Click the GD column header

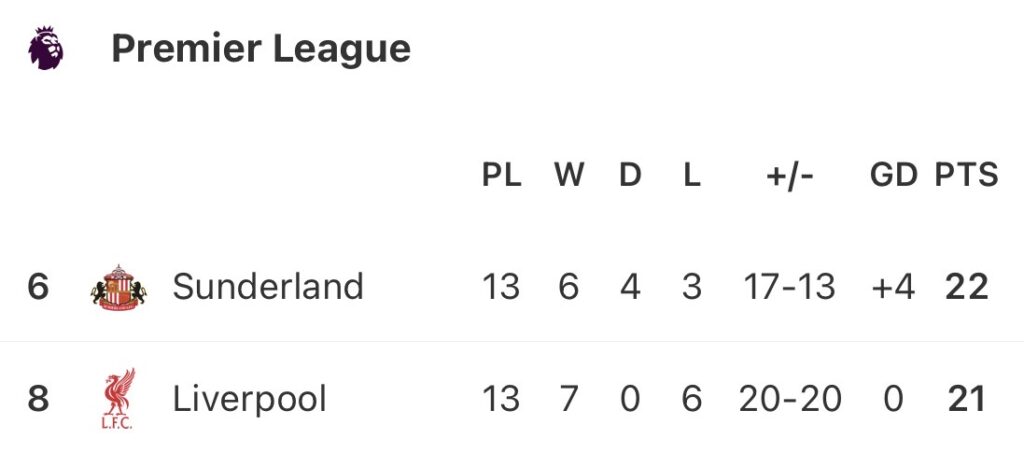coord(893,175)
